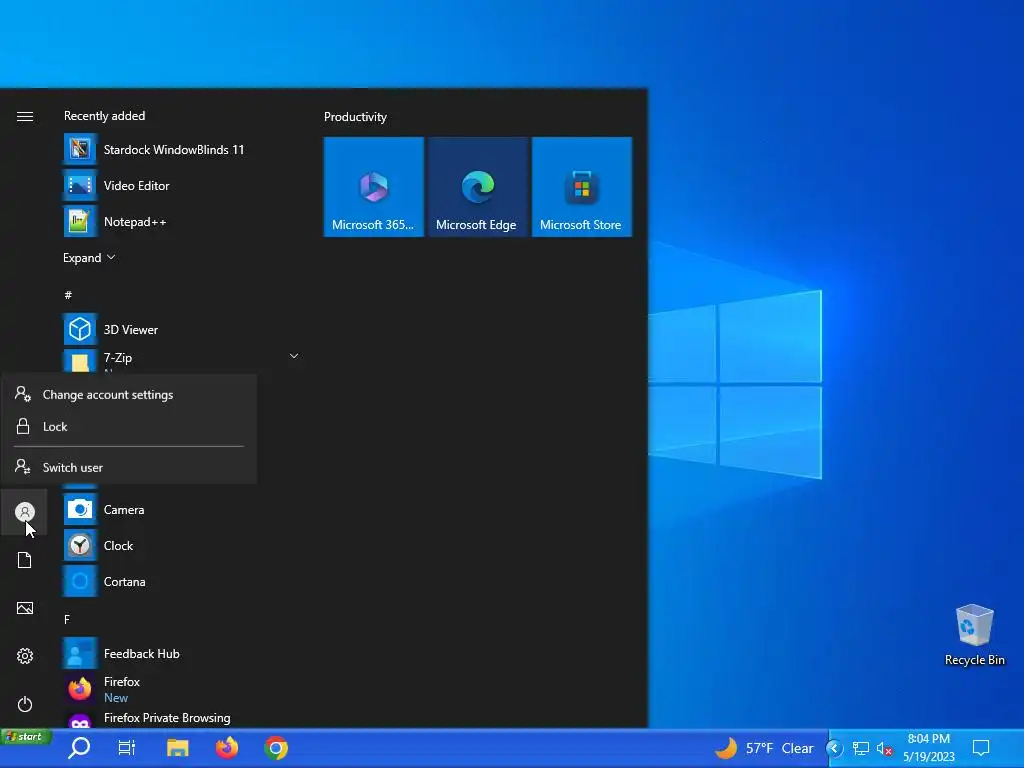Image resolution: width=1024 pixels, height=768 pixels.
Task: Click the network tray icon
Action: coord(861,748)
